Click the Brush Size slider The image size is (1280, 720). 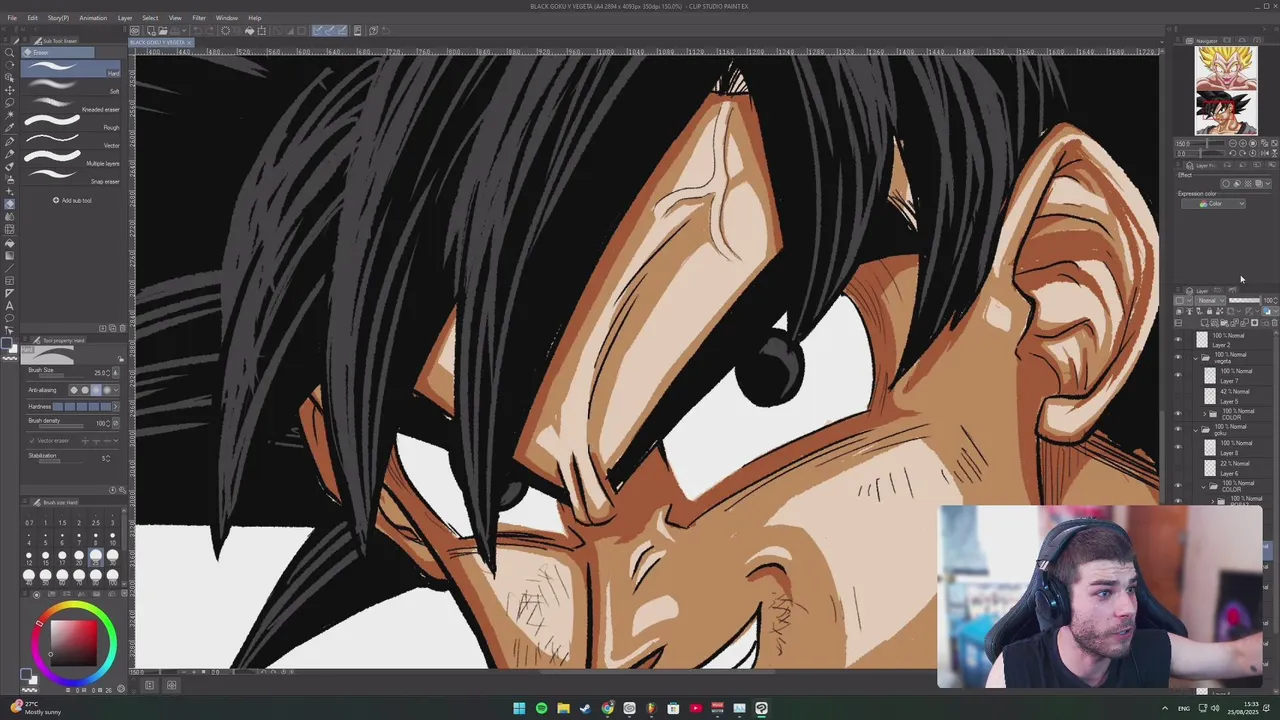(x=61, y=376)
